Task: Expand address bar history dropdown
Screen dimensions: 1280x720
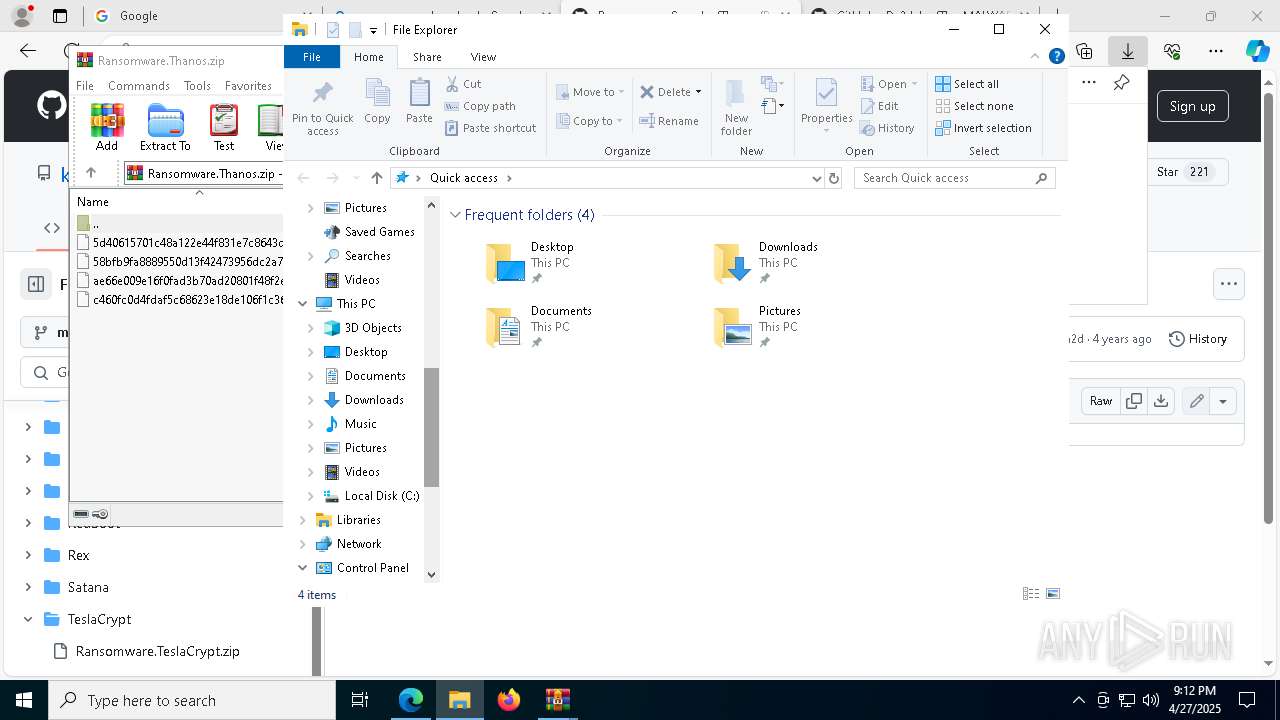Action: (816, 178)
